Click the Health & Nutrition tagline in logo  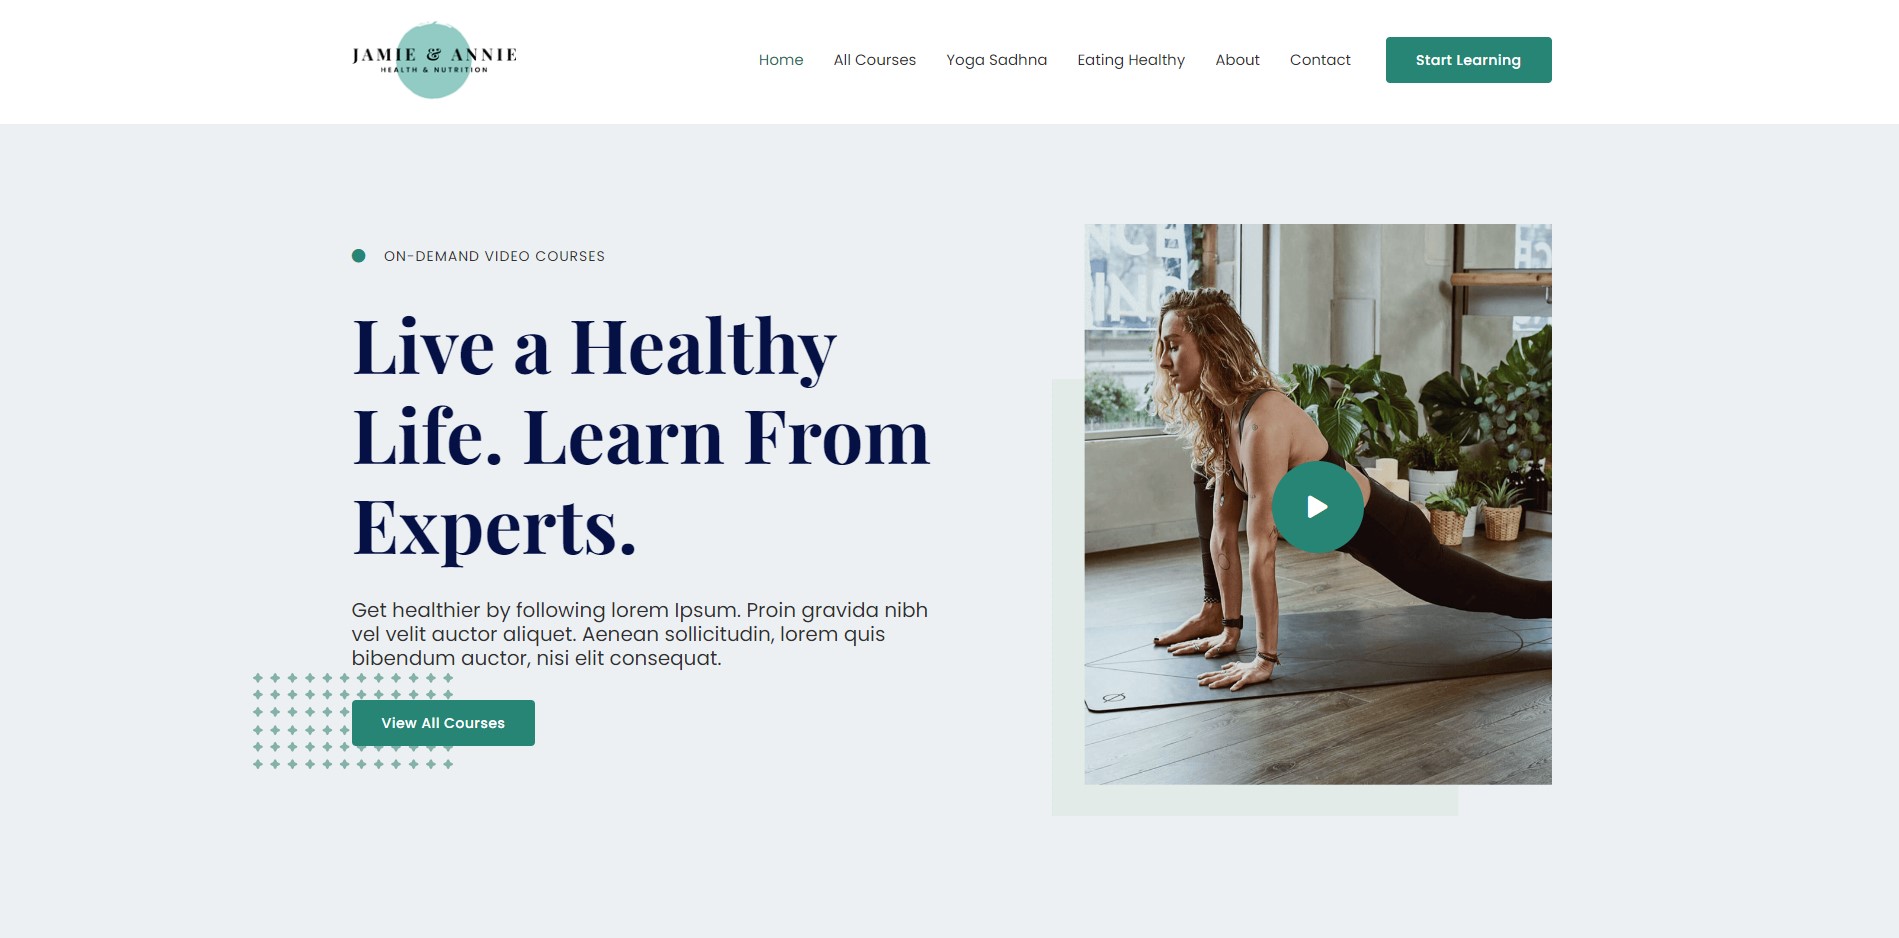[x=434, y=70]
